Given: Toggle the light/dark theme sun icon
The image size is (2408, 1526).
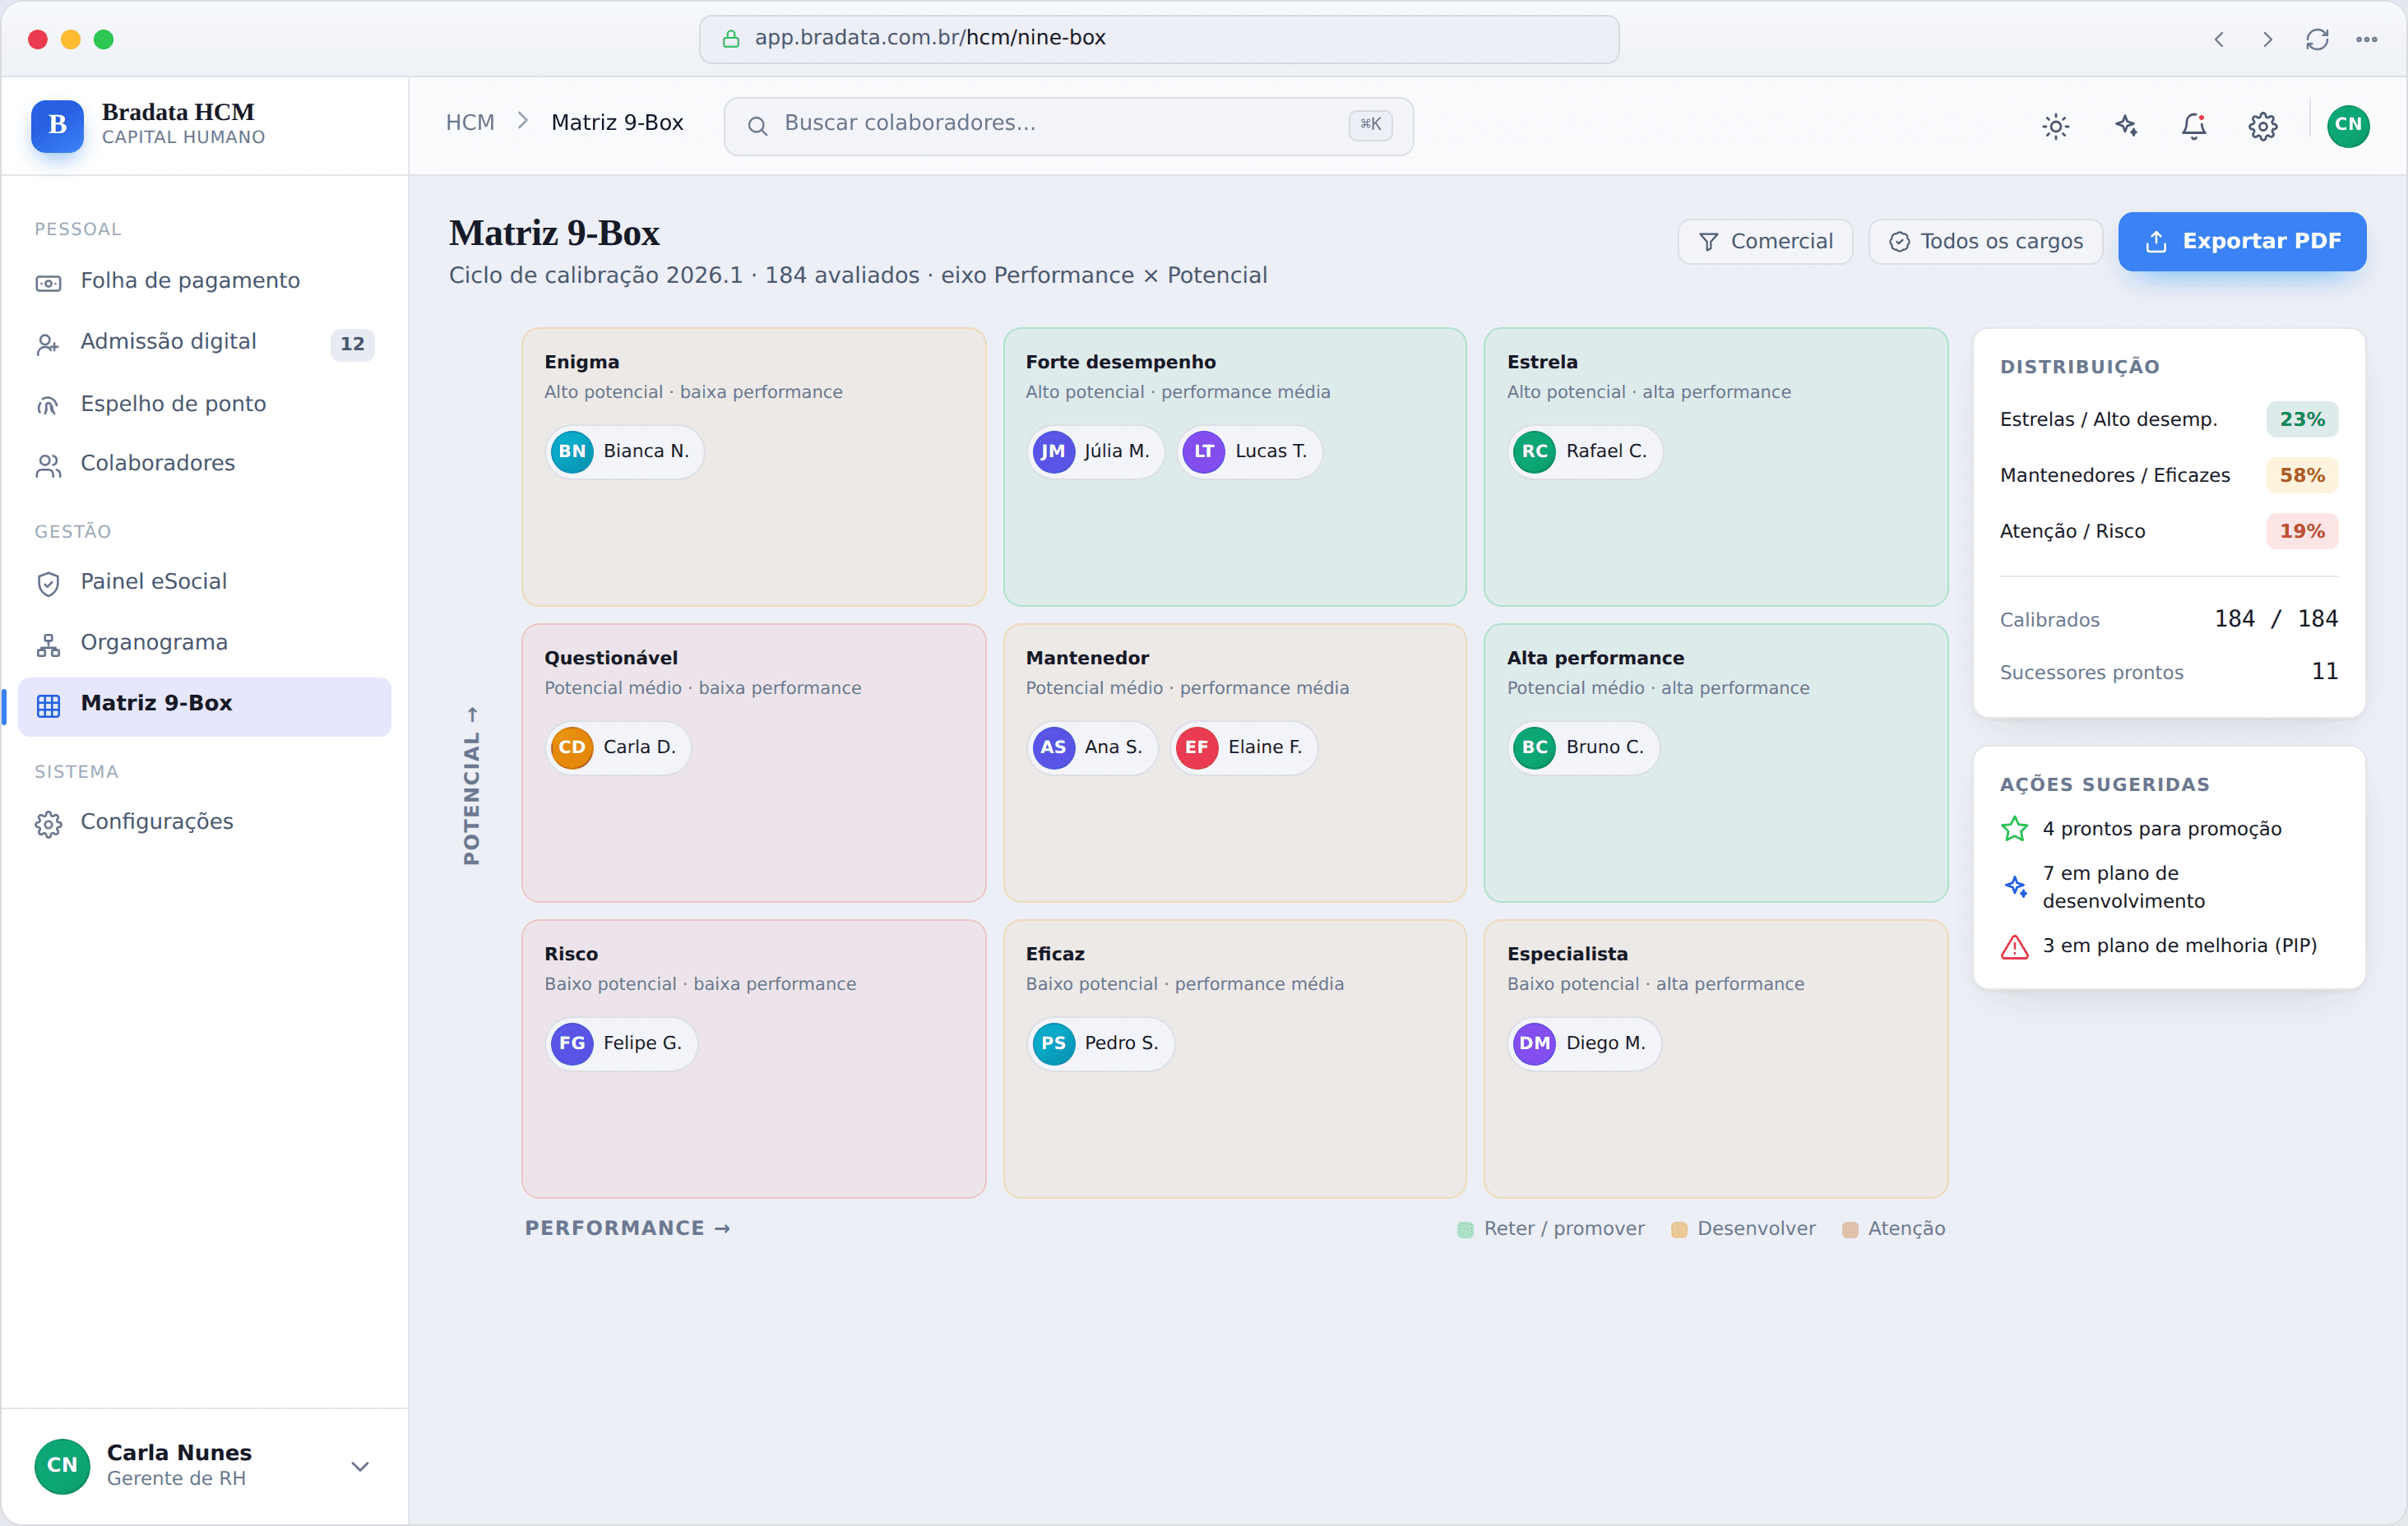Looking at the screenshot, I should point(2055,126).
